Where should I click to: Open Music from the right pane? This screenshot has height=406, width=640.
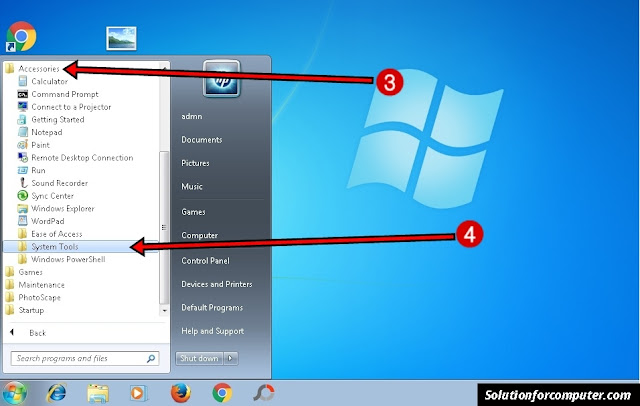coord(192,186)
